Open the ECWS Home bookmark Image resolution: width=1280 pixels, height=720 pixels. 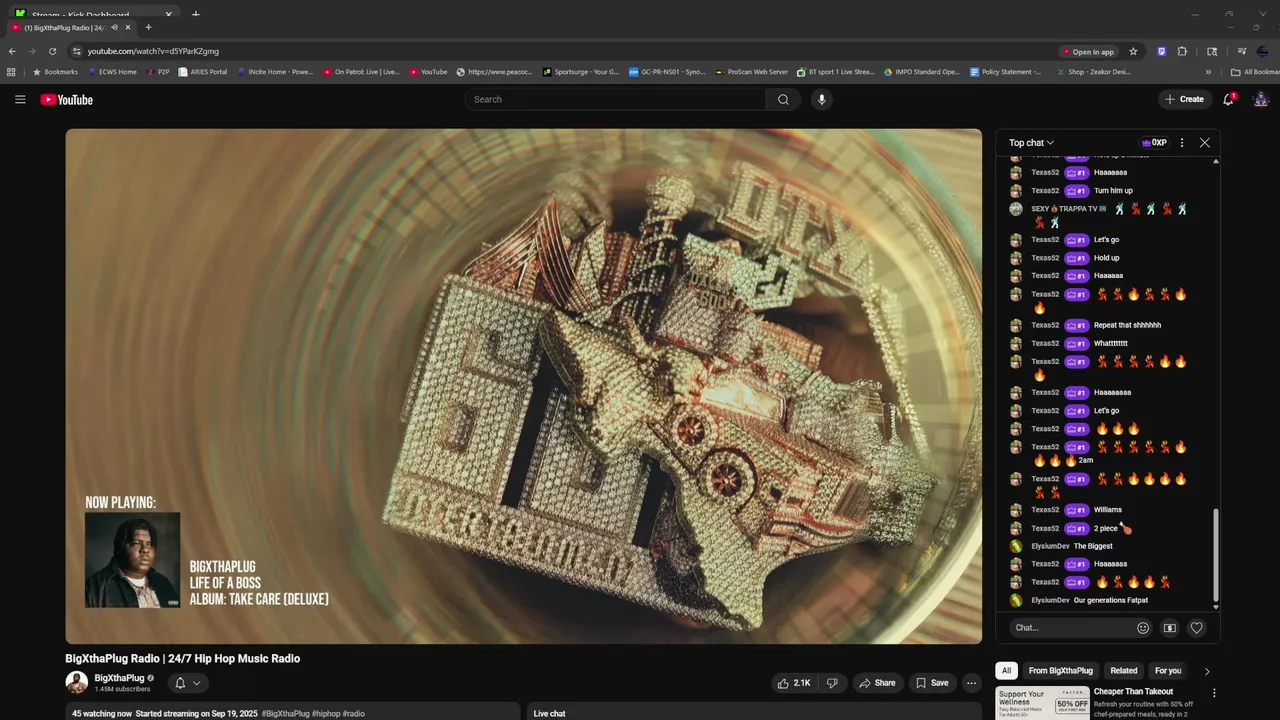(x=112, y=72)
